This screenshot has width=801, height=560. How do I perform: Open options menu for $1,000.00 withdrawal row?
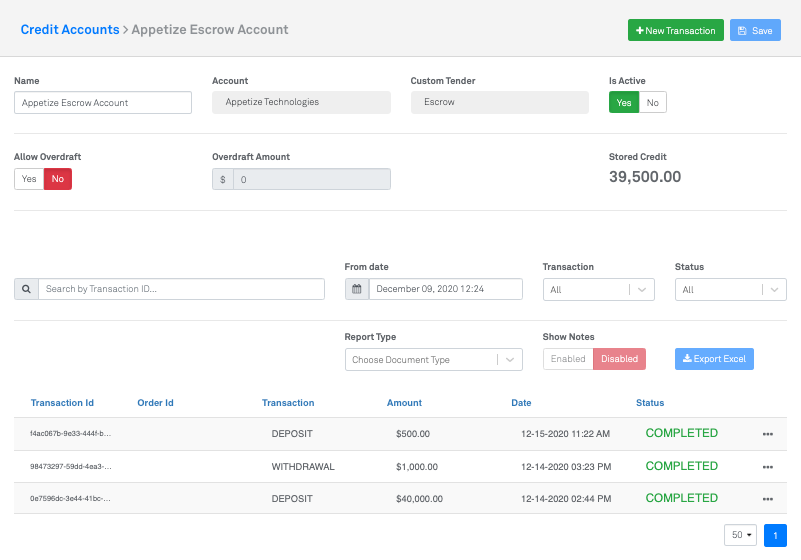click(x=767, y=467)
